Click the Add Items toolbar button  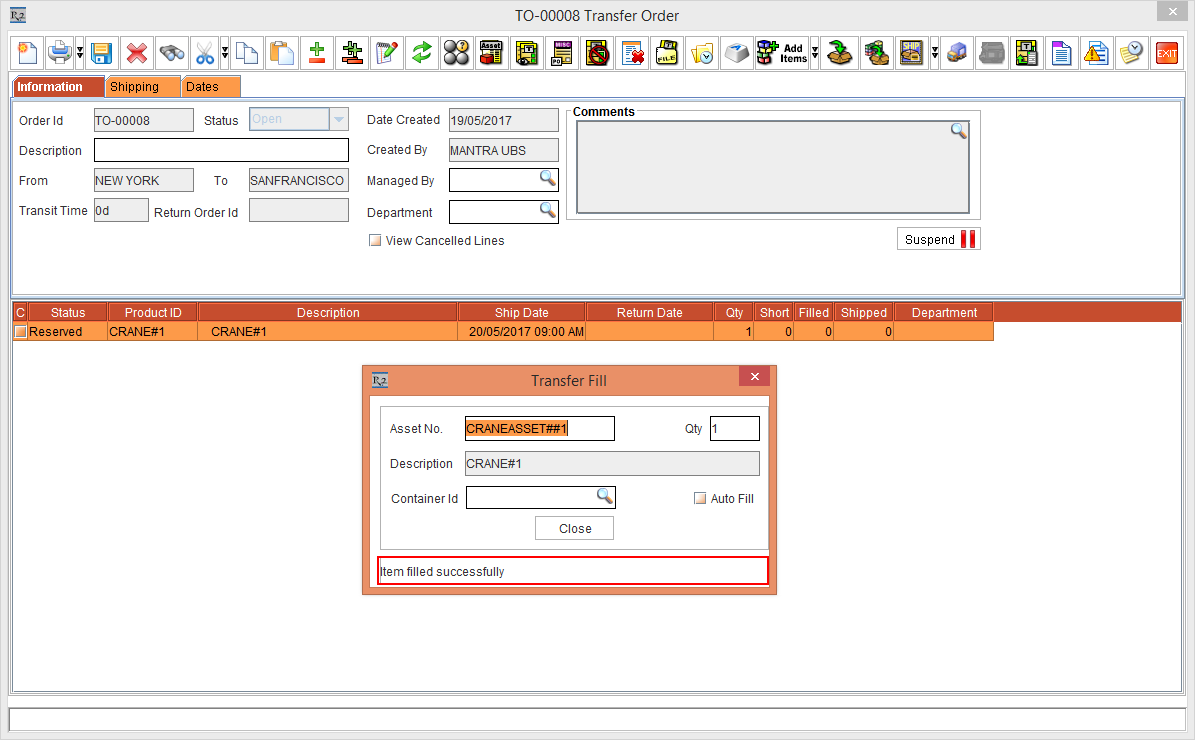coord(781,53)
